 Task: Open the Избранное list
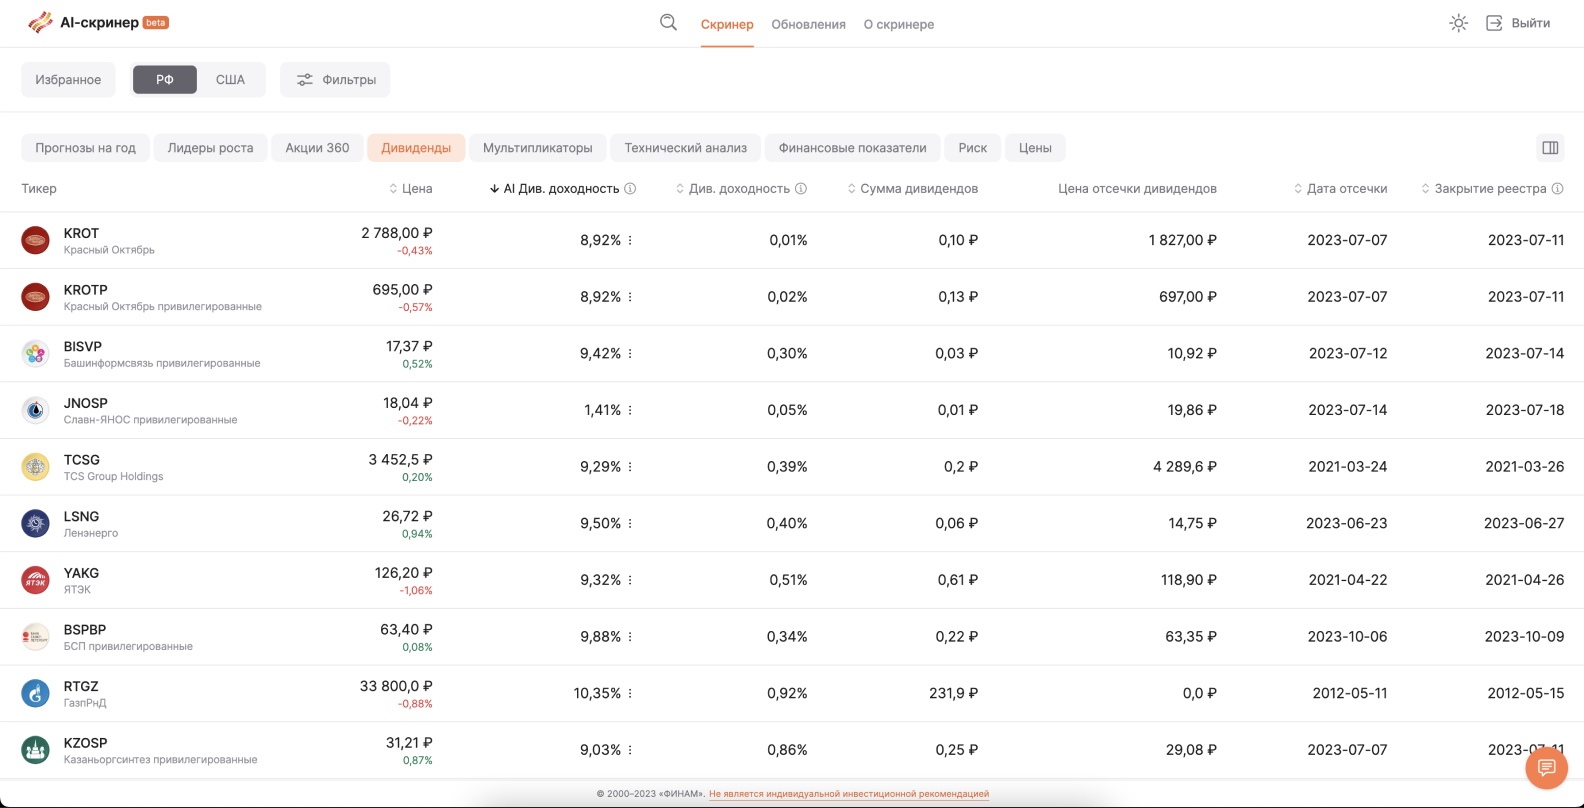[68, 80]
